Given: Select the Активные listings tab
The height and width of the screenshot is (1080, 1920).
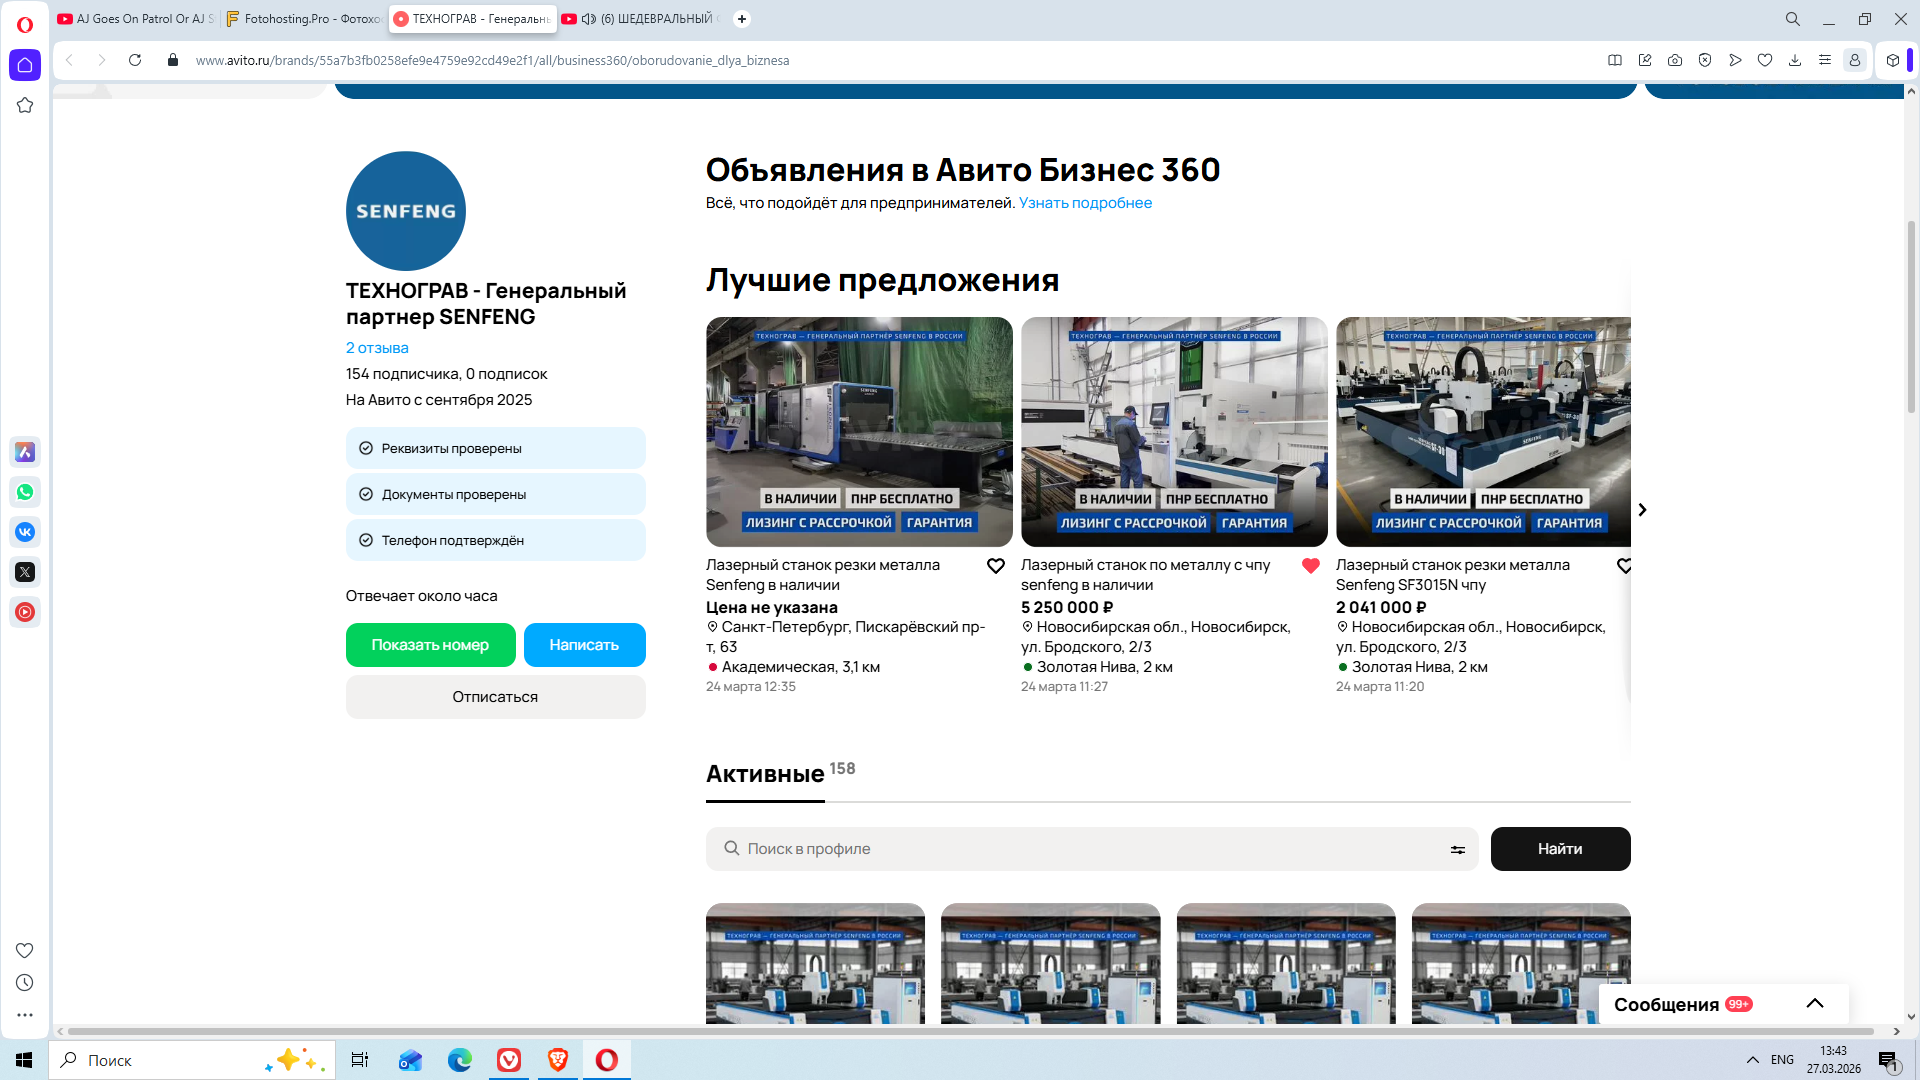Looking at the screenshot, I should point(765,774).
